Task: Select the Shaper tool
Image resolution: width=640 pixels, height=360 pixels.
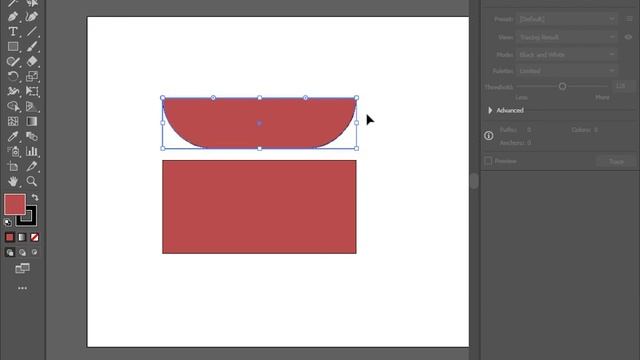Action: point(13,62)
